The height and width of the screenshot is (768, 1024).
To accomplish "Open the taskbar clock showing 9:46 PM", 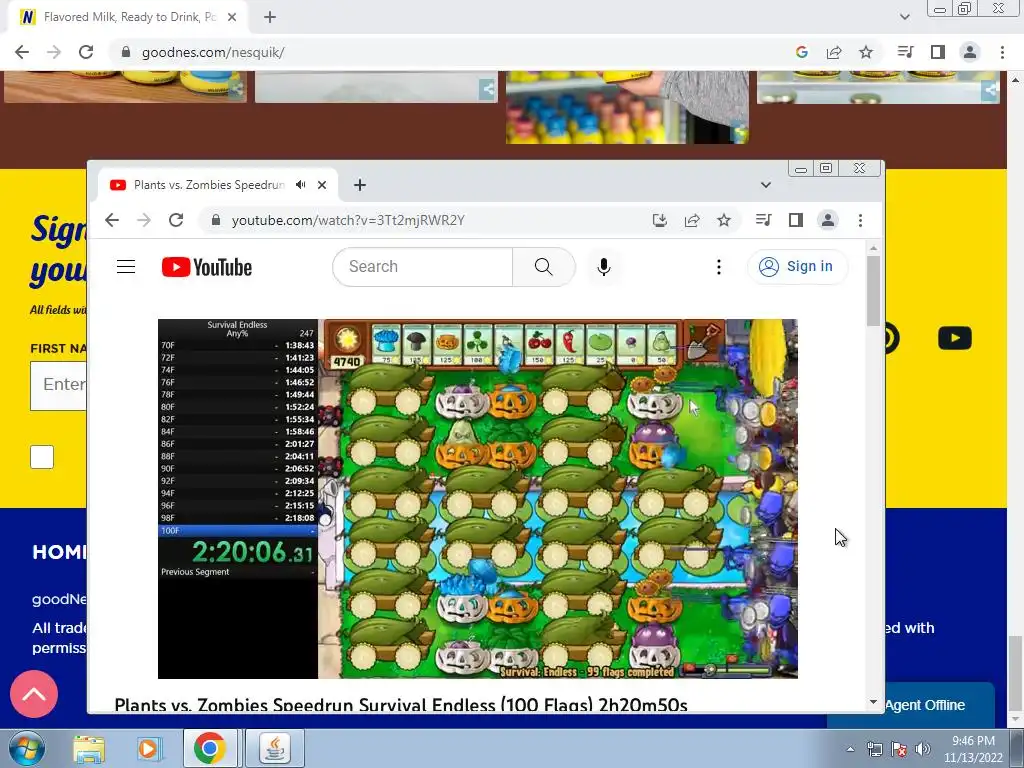I will 973,749.
